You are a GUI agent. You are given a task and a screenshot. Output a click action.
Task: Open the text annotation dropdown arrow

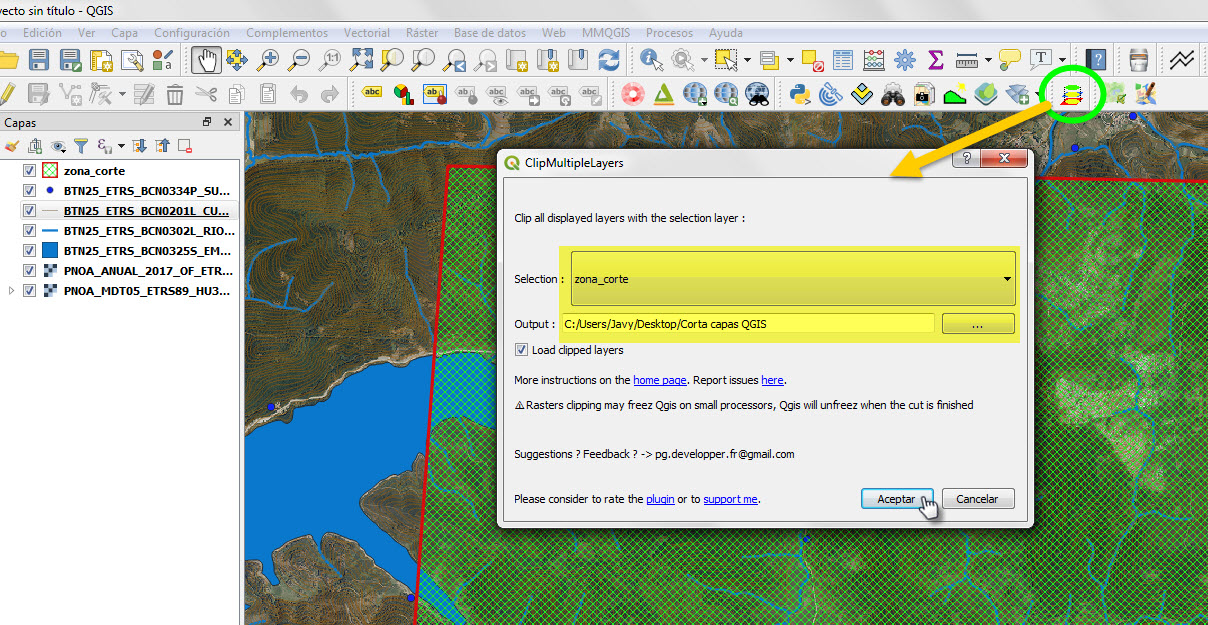[1061, 60]
